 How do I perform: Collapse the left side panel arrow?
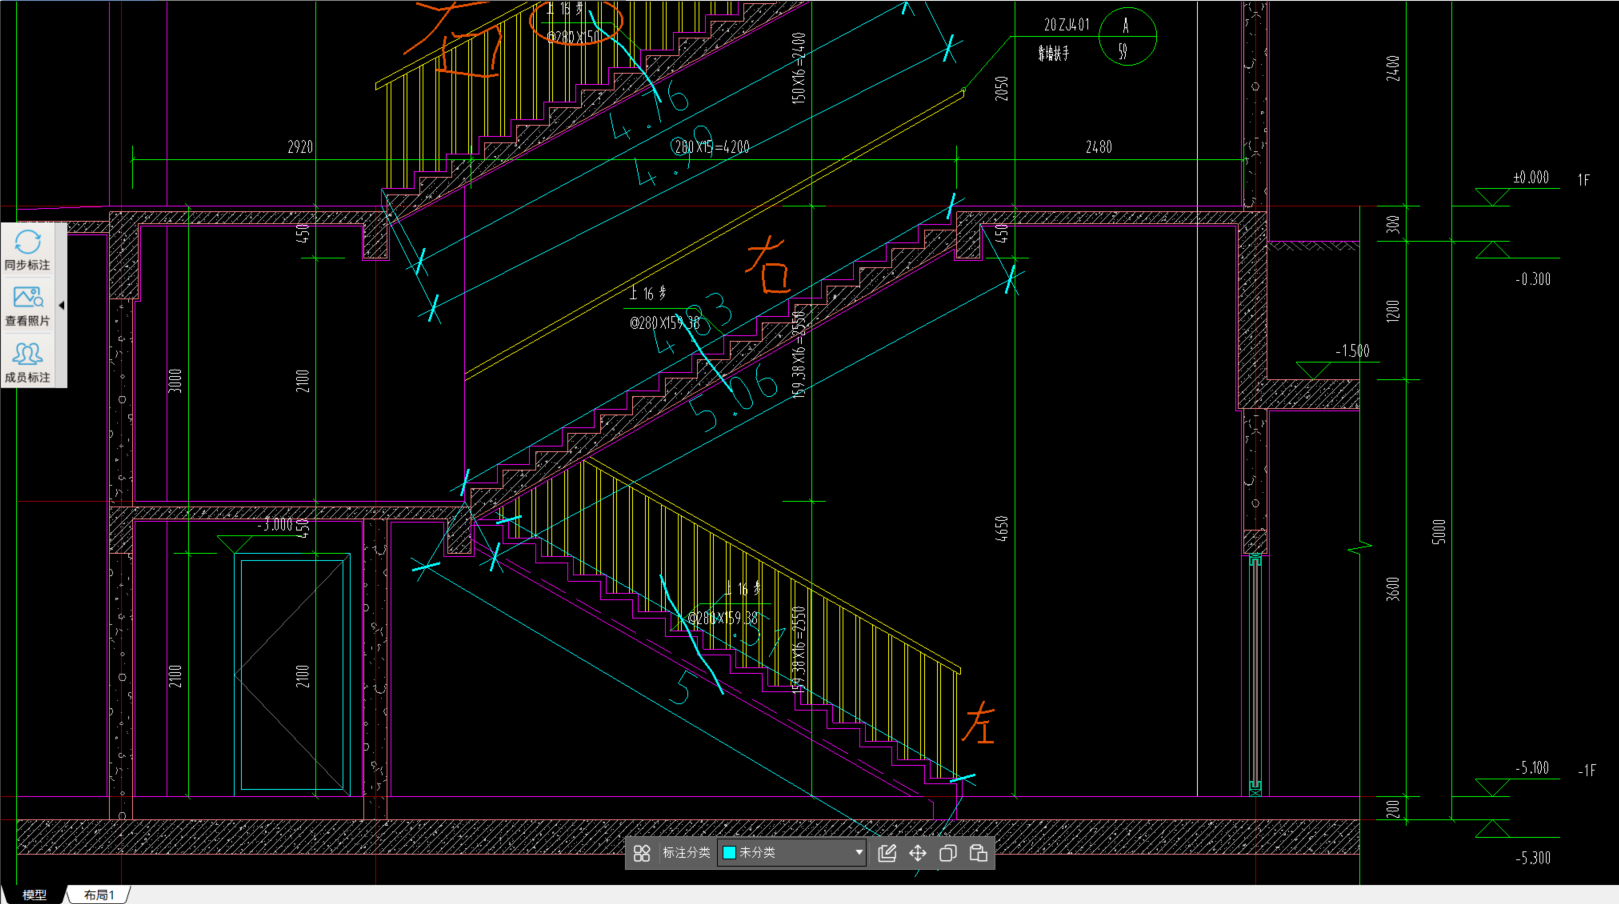(62, 305)
